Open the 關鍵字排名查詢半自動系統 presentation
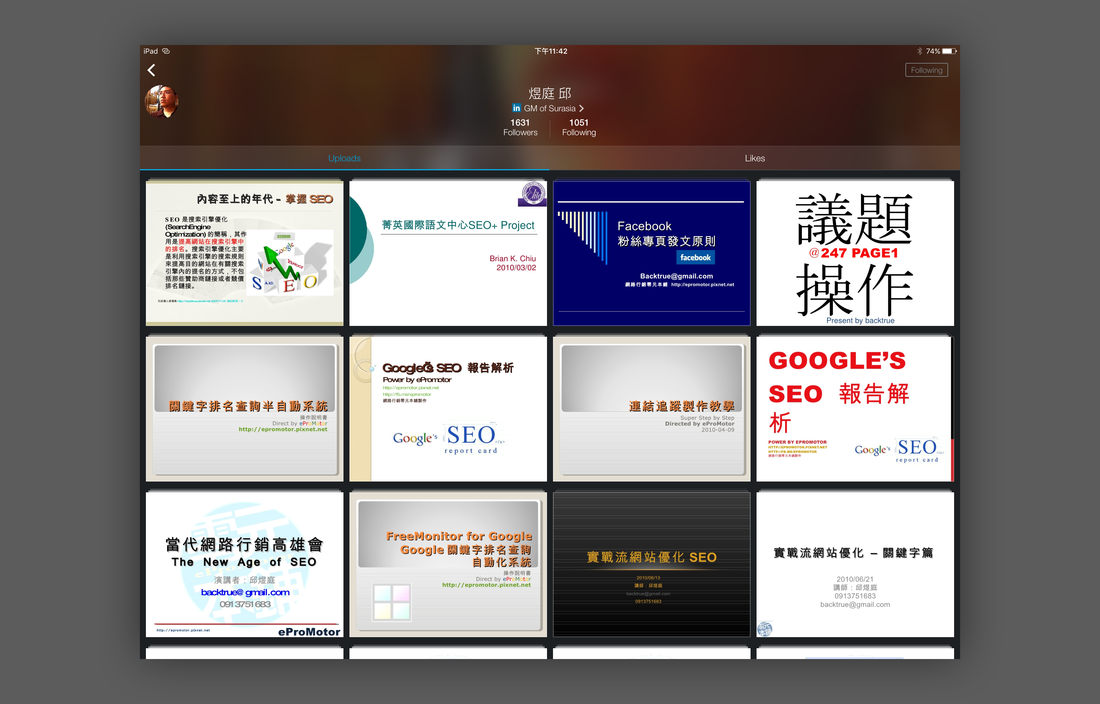This screenshot has height=704, width=1100. [x=245, y=409]
